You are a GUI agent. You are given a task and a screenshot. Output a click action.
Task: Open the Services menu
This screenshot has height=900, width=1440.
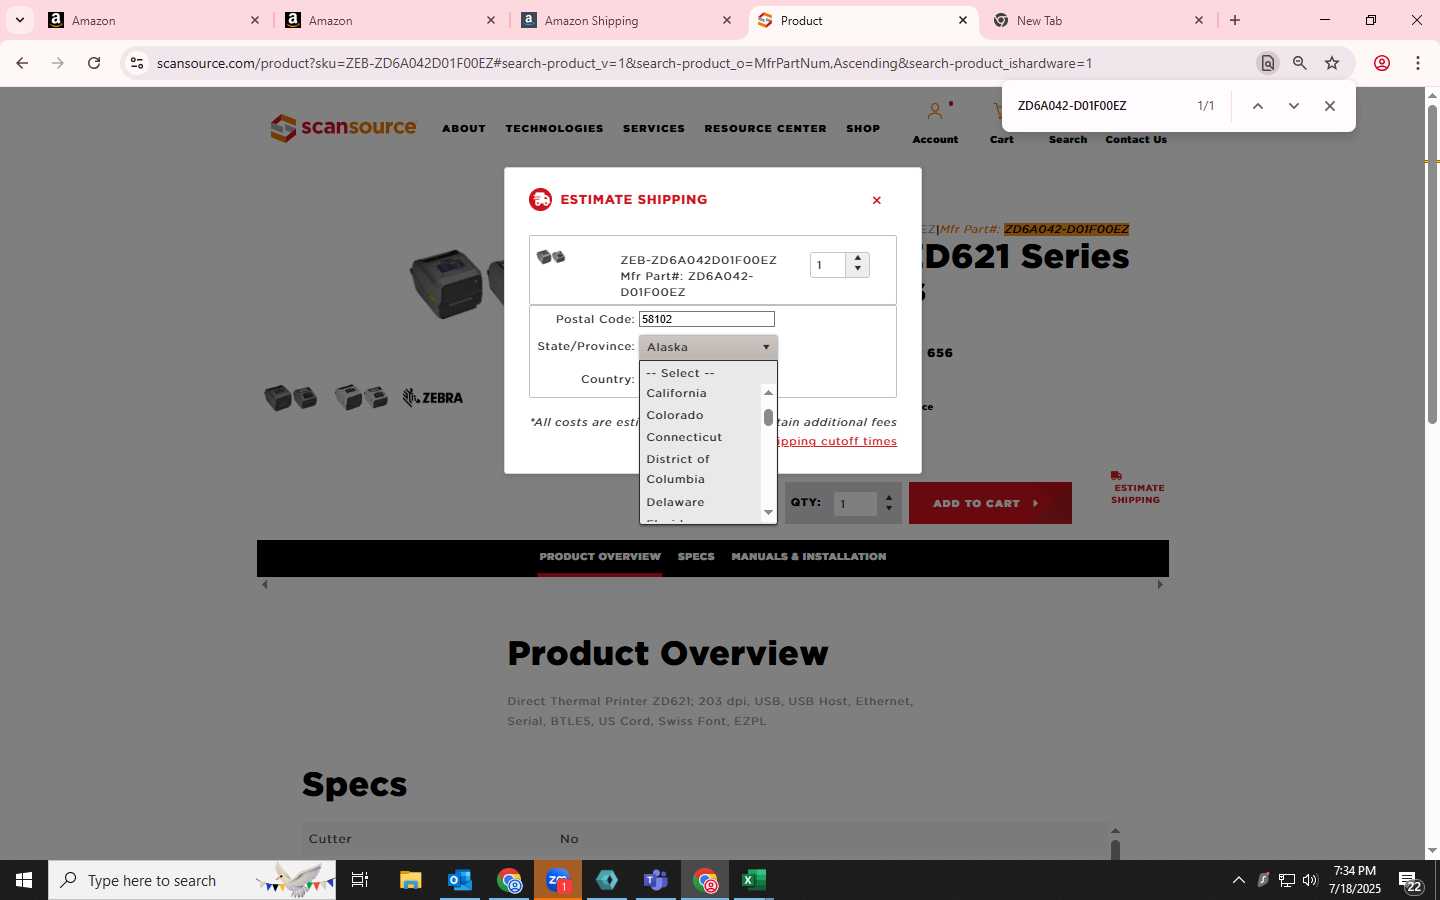click(x=654, y=128)
